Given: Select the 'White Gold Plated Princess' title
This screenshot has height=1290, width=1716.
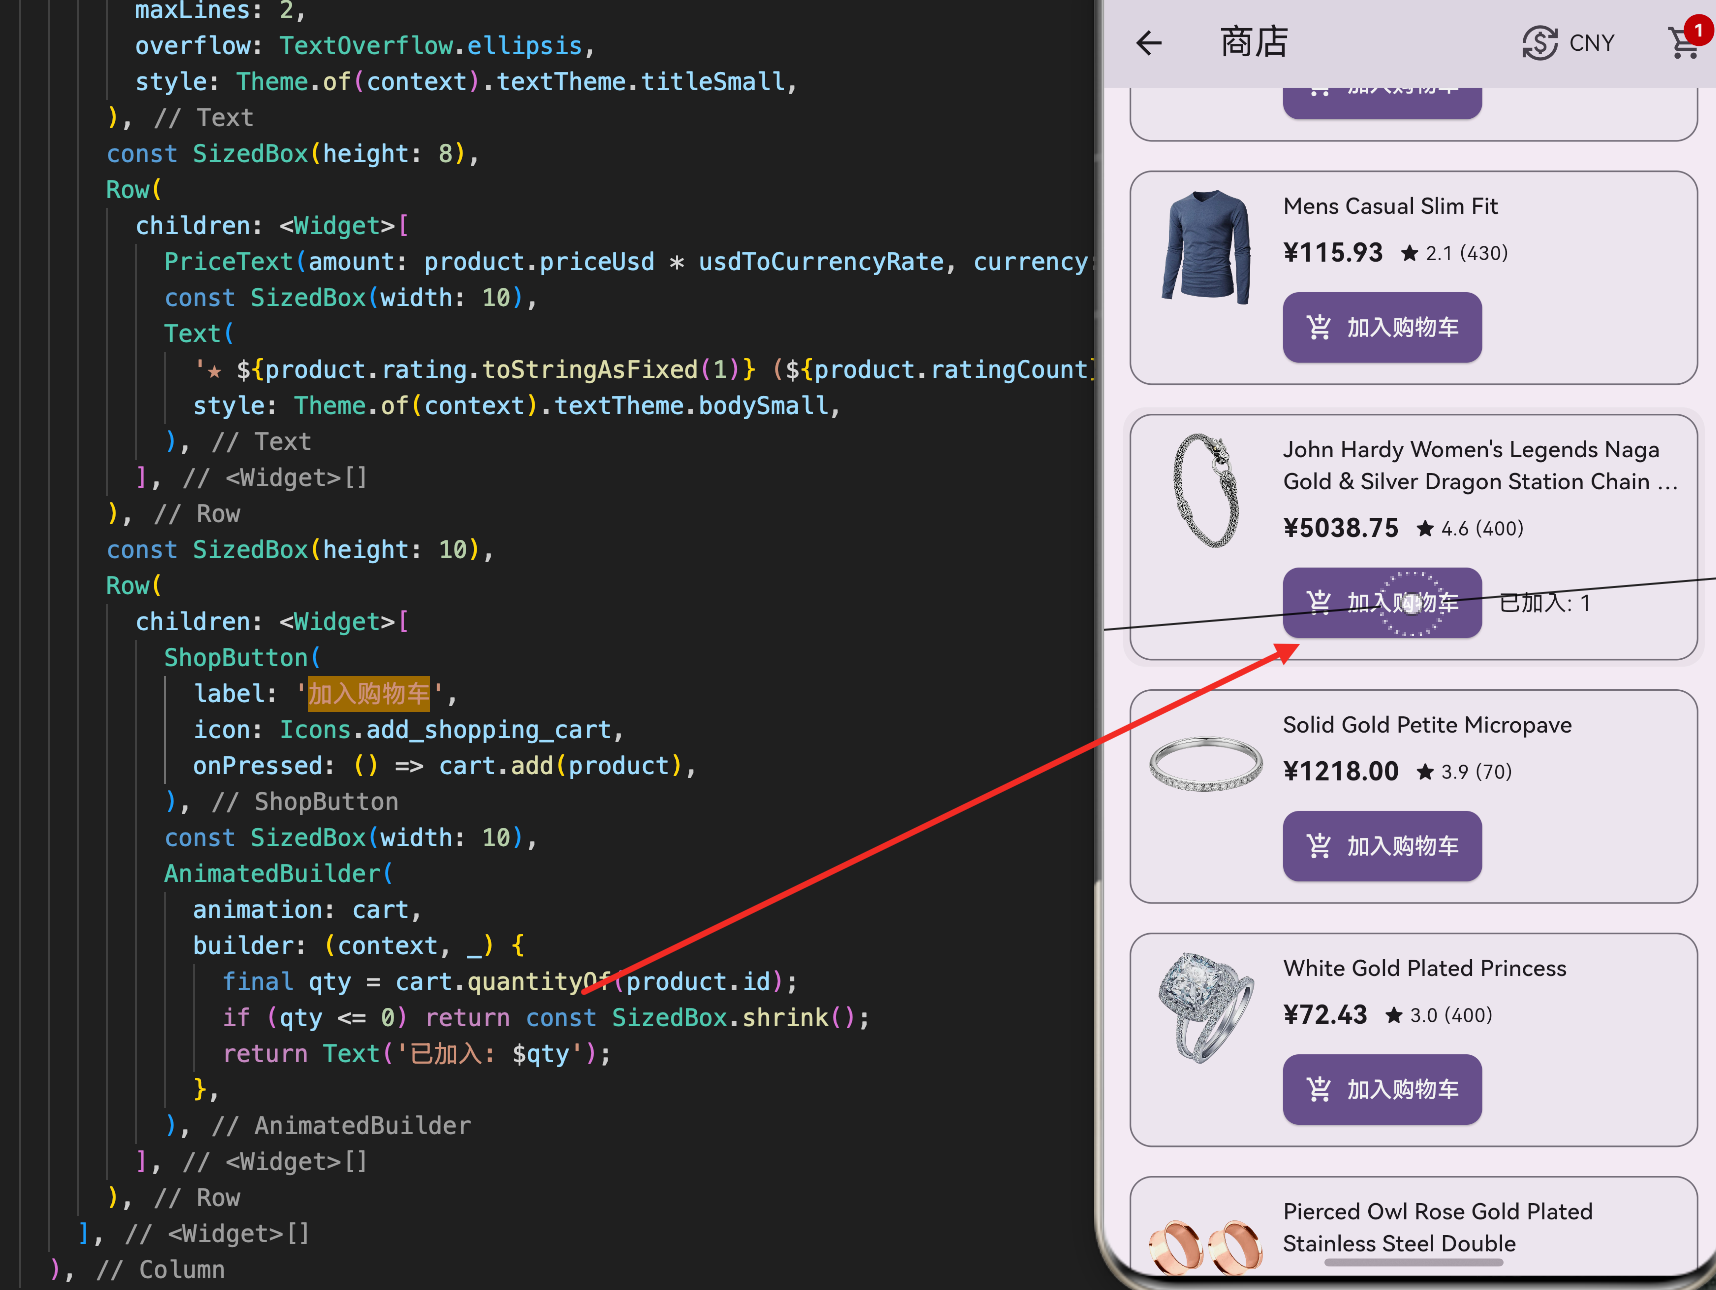Looking at the screenshot, I should coord(1425,968).
